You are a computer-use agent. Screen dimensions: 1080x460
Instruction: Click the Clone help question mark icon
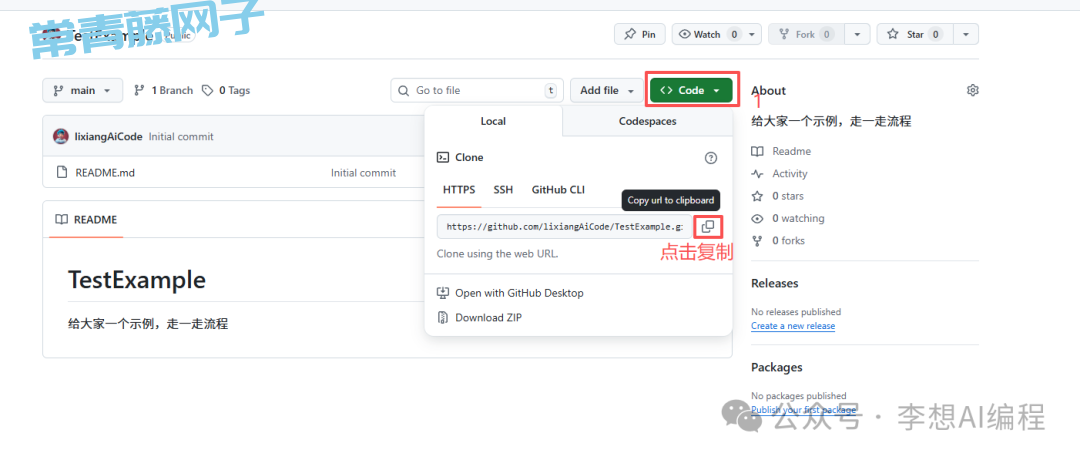[711, 158]
